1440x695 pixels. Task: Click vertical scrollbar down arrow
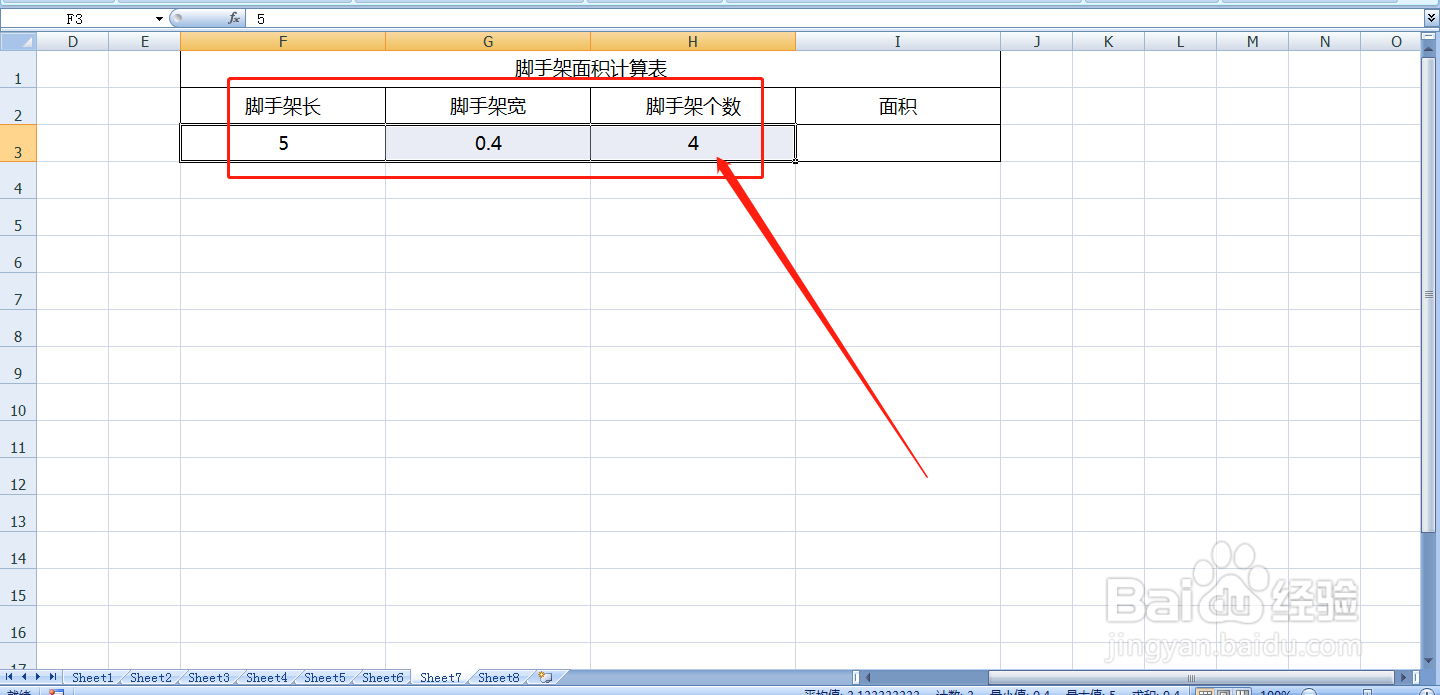pyautogui.click(x=1430, y=661)
